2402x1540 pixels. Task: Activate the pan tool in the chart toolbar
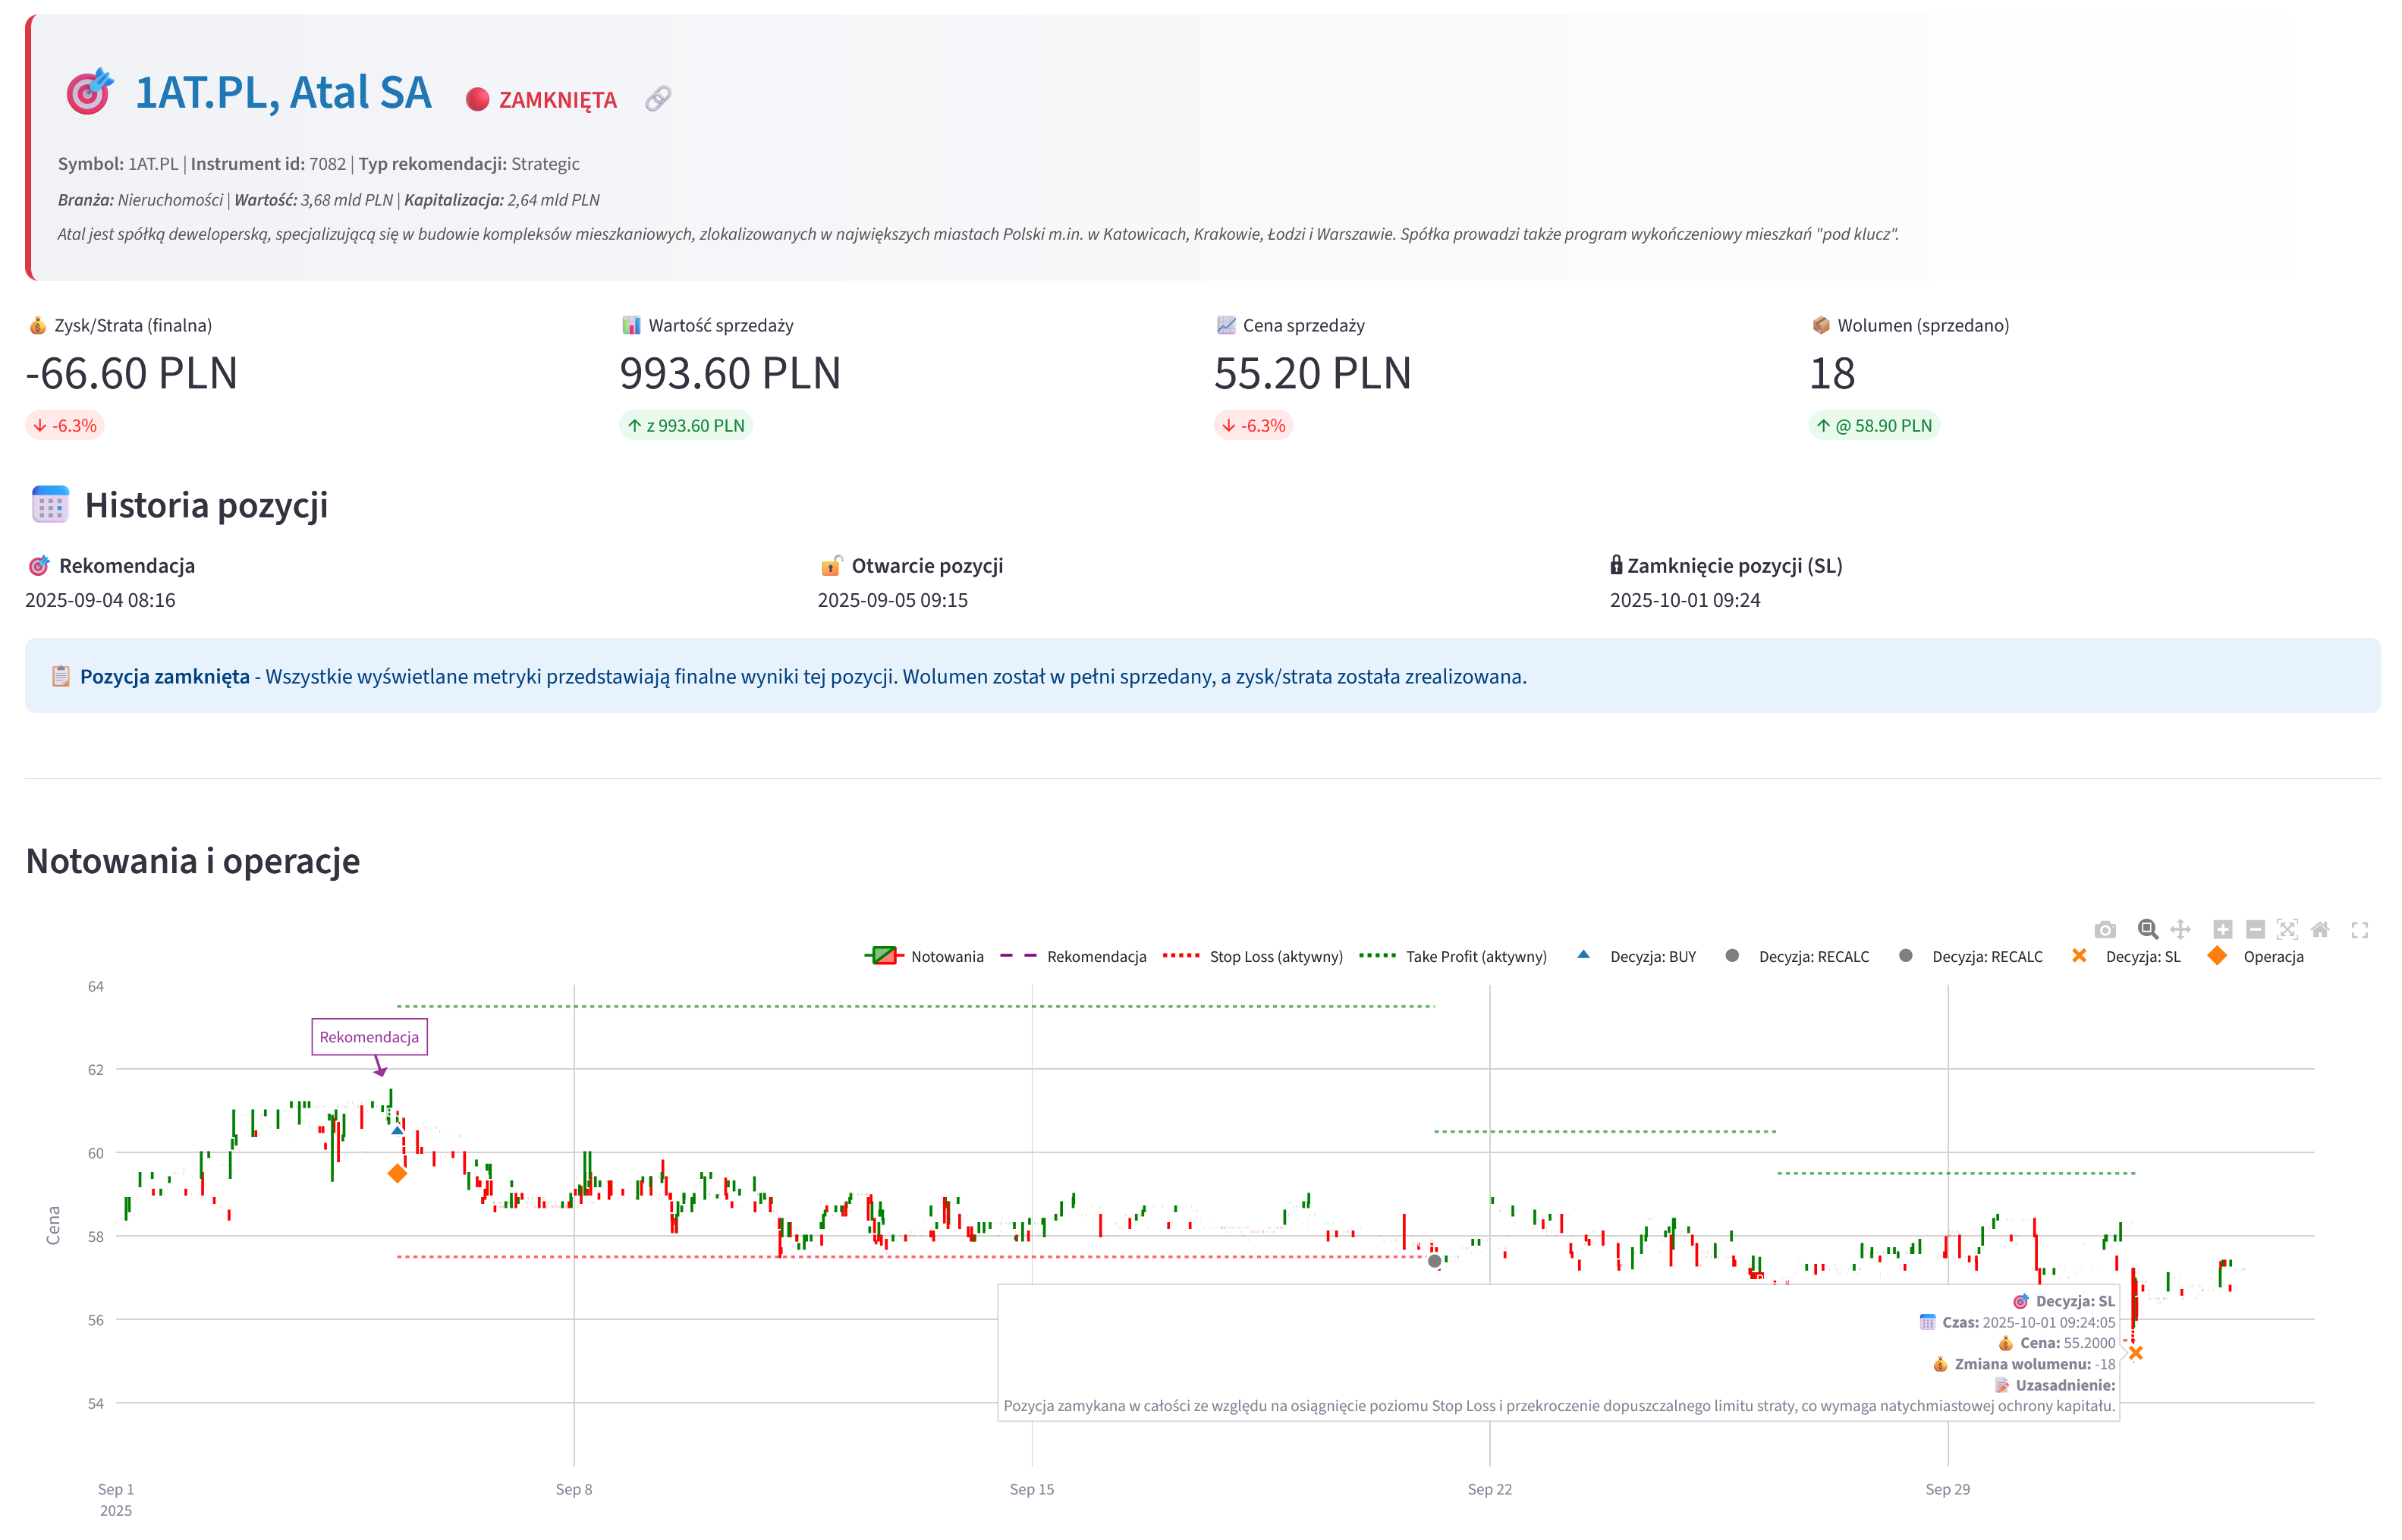pyautogui.click(x=2181, y=929)
